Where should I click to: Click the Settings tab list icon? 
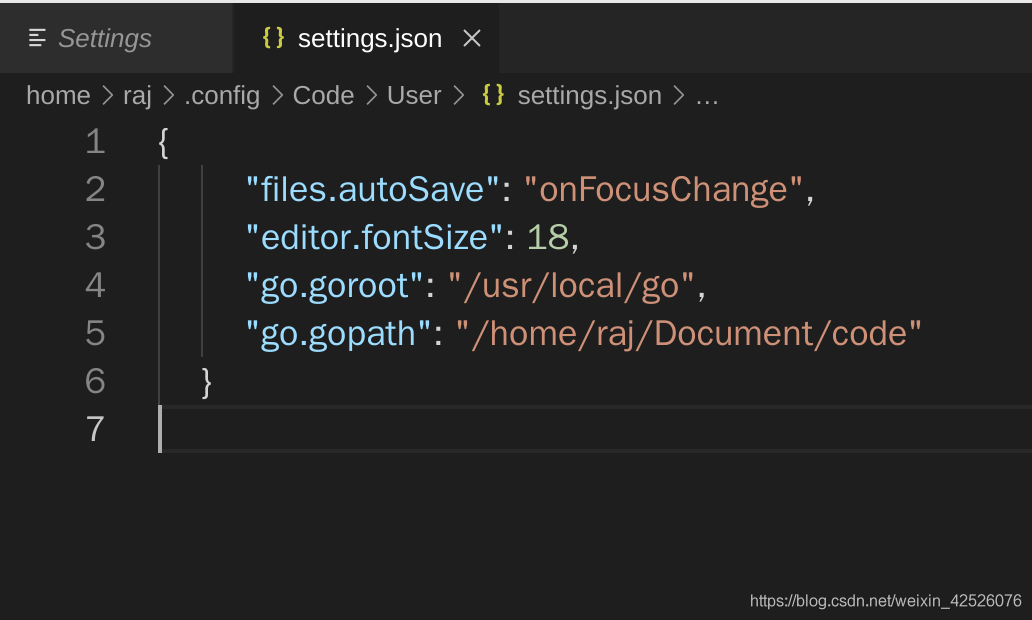click(38, 39)
